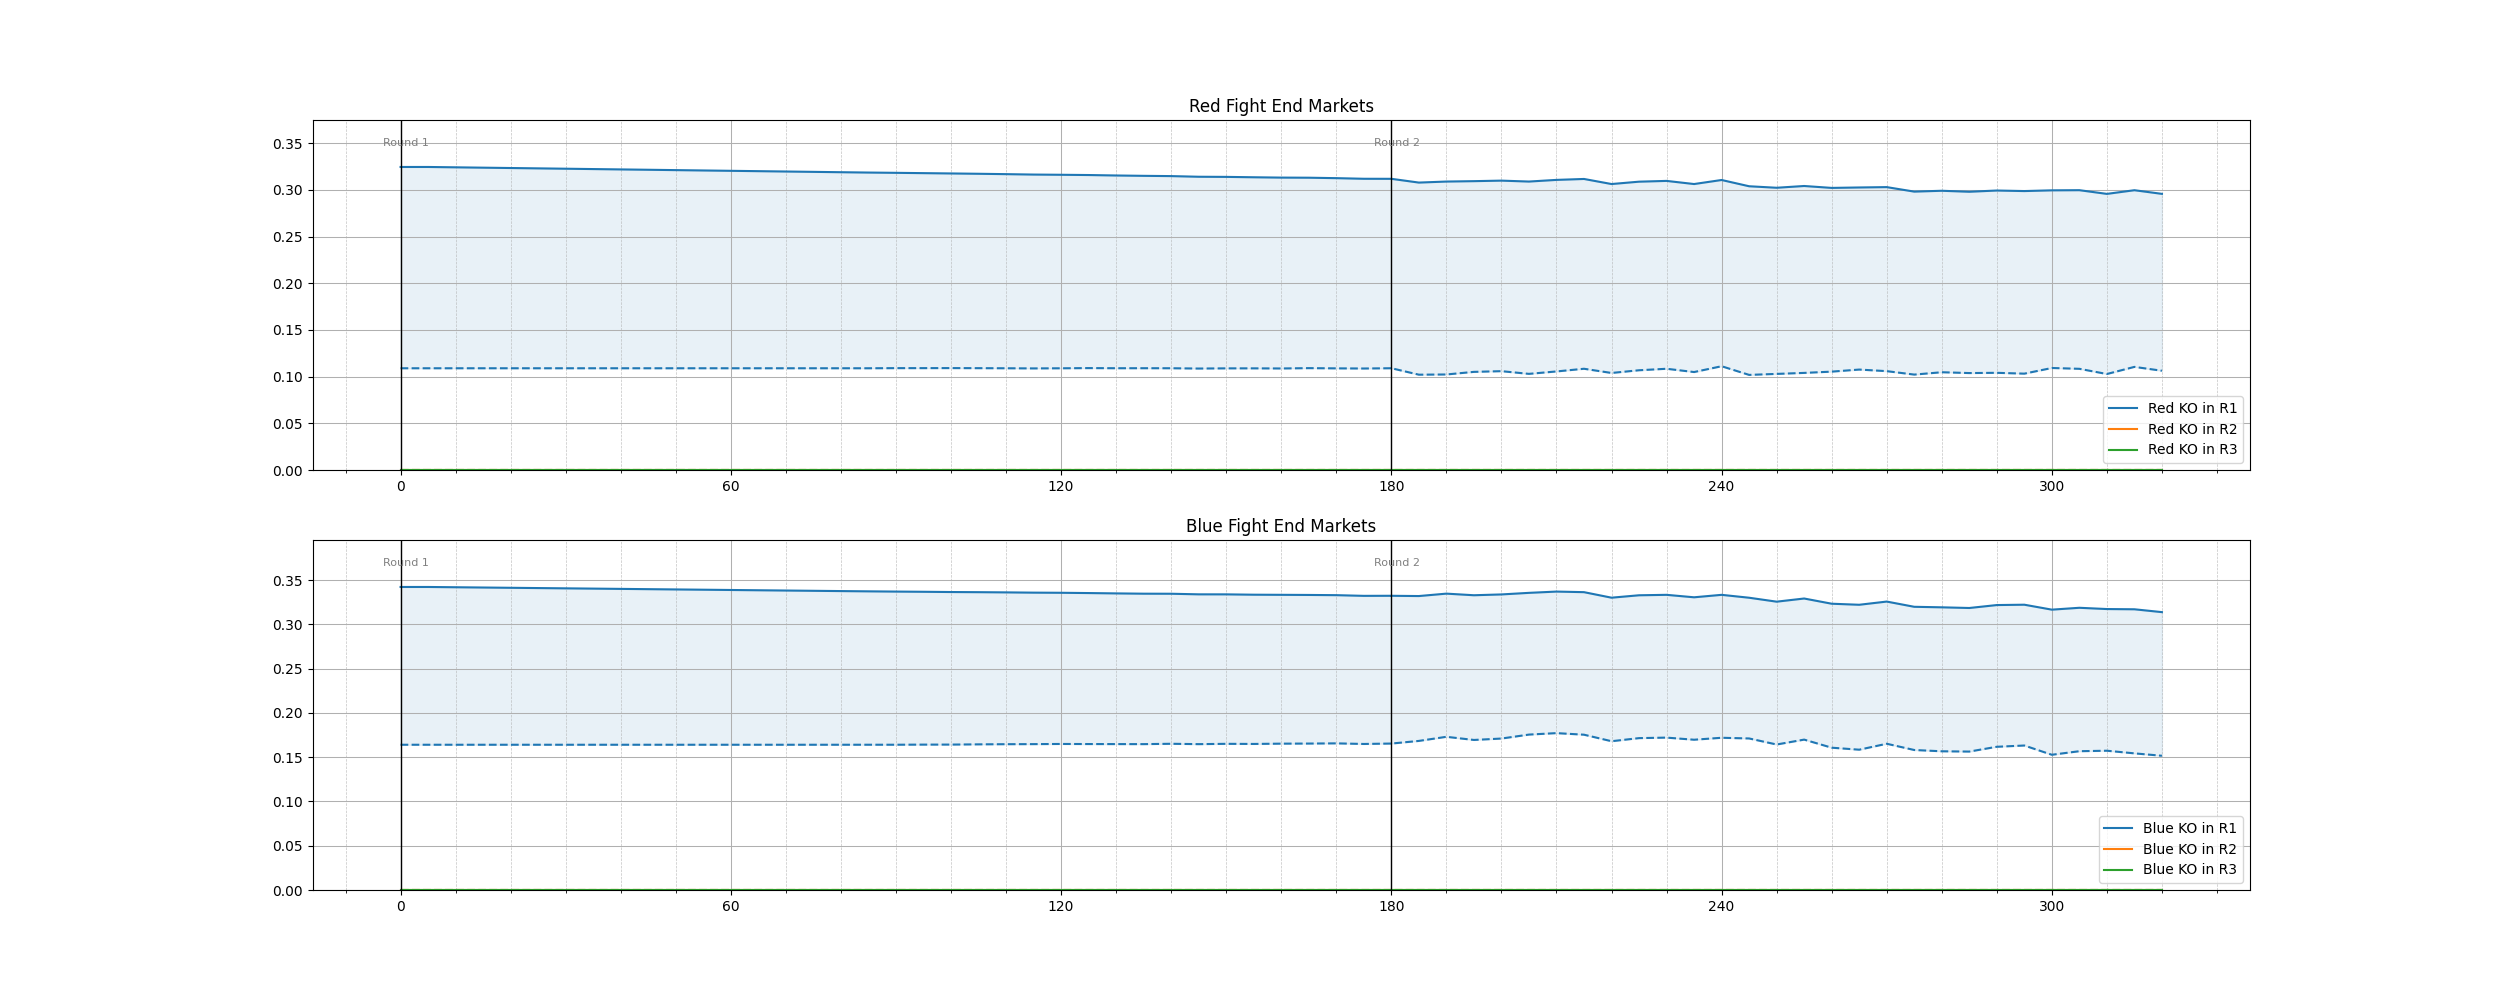Select the Red KO in R1 legend label

pos(2192,408)
